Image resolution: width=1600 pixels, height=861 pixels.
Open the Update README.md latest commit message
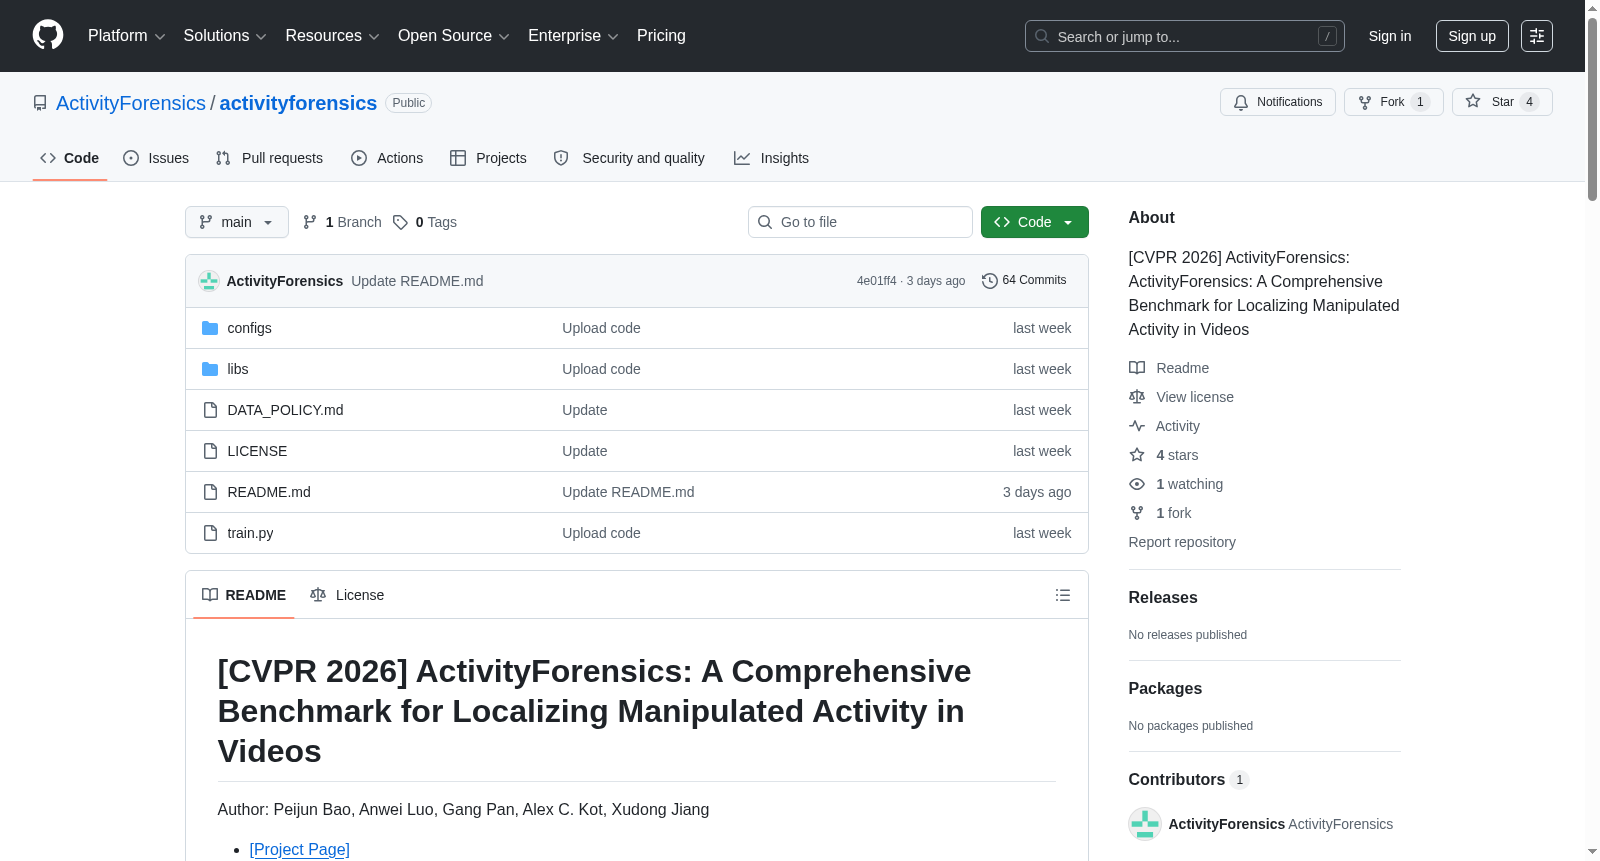[x=417, y=281]
